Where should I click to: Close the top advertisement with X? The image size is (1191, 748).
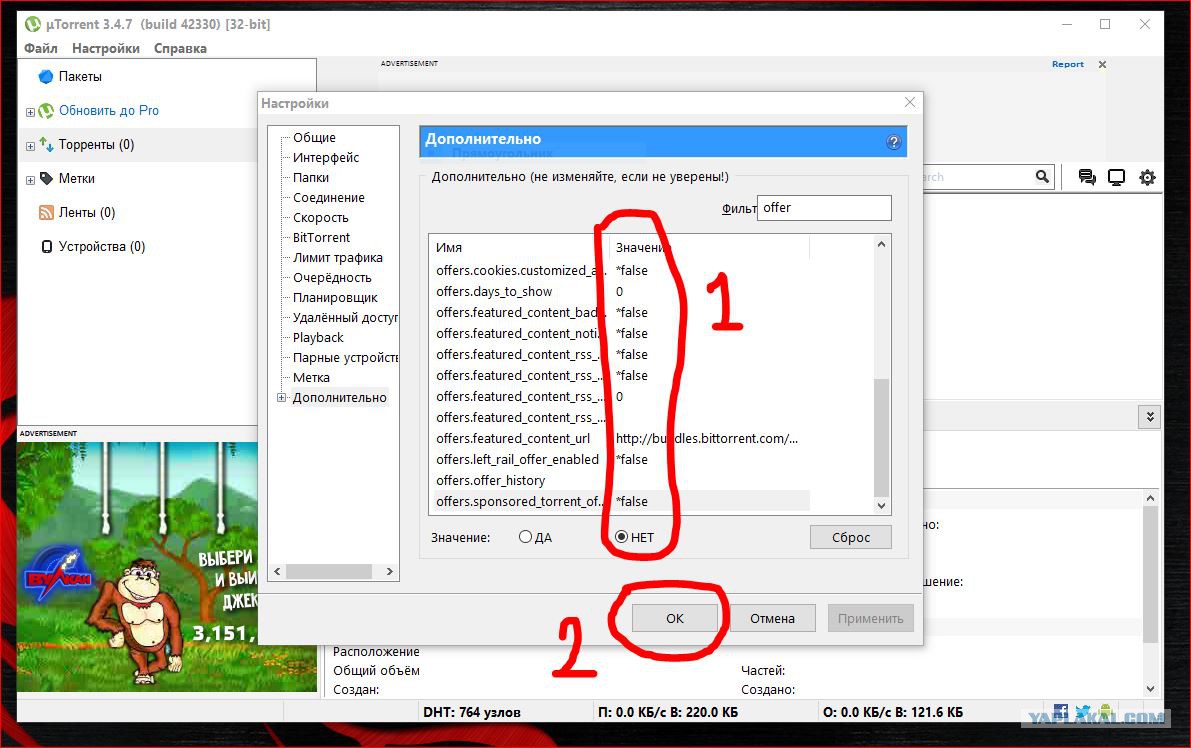click(x=1102, y=65)
